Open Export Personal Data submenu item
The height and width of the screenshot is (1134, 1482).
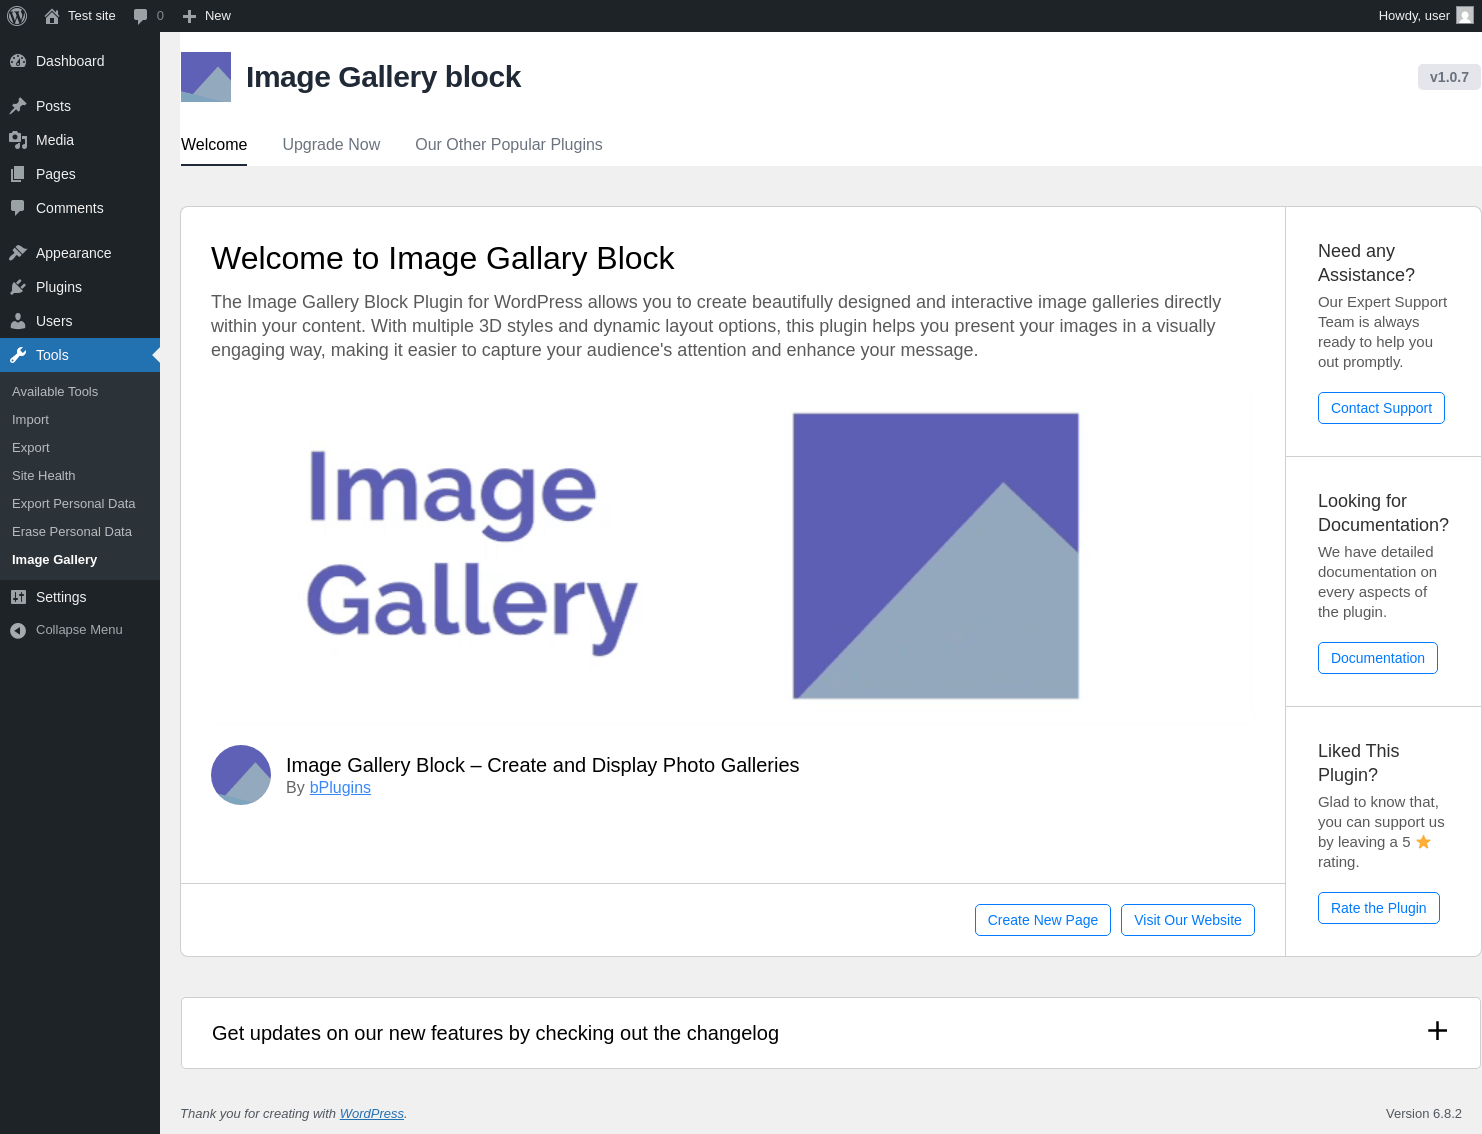click(x=74, y=504)
